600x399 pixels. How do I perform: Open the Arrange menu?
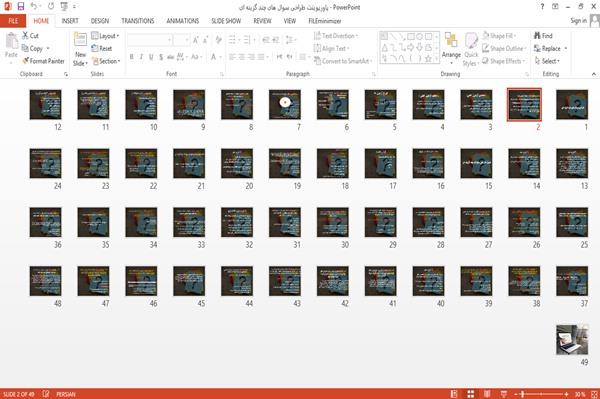(451, 48)
